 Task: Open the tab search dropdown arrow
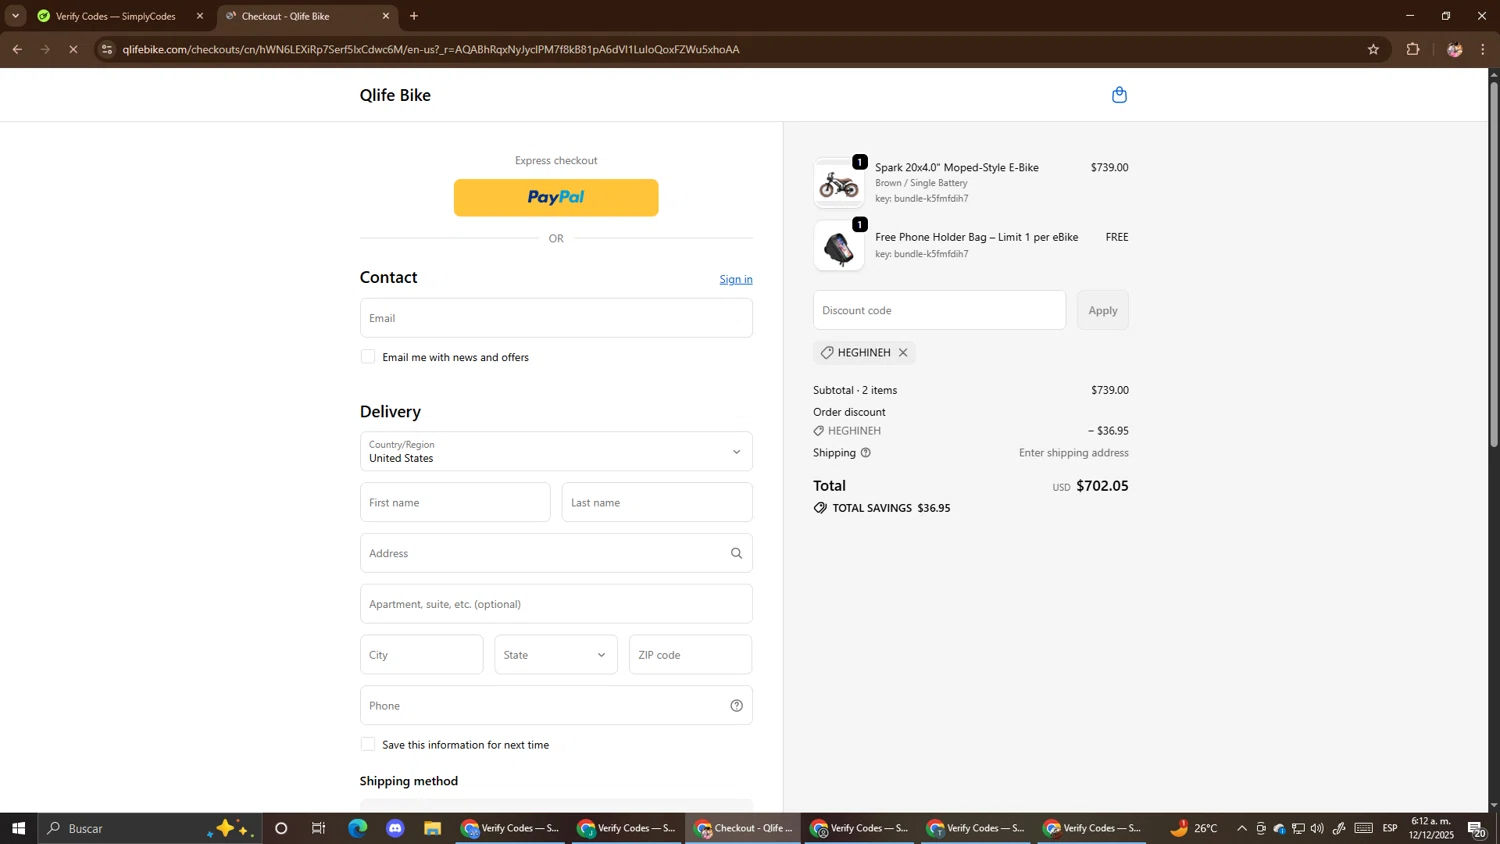point(15,16)
